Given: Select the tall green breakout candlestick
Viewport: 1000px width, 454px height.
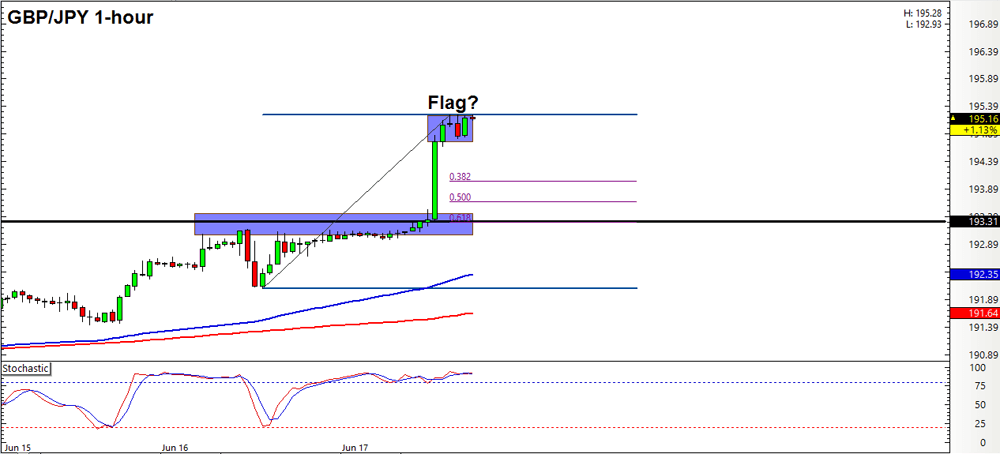Looking at the screenshot, I should click(436, 180).
